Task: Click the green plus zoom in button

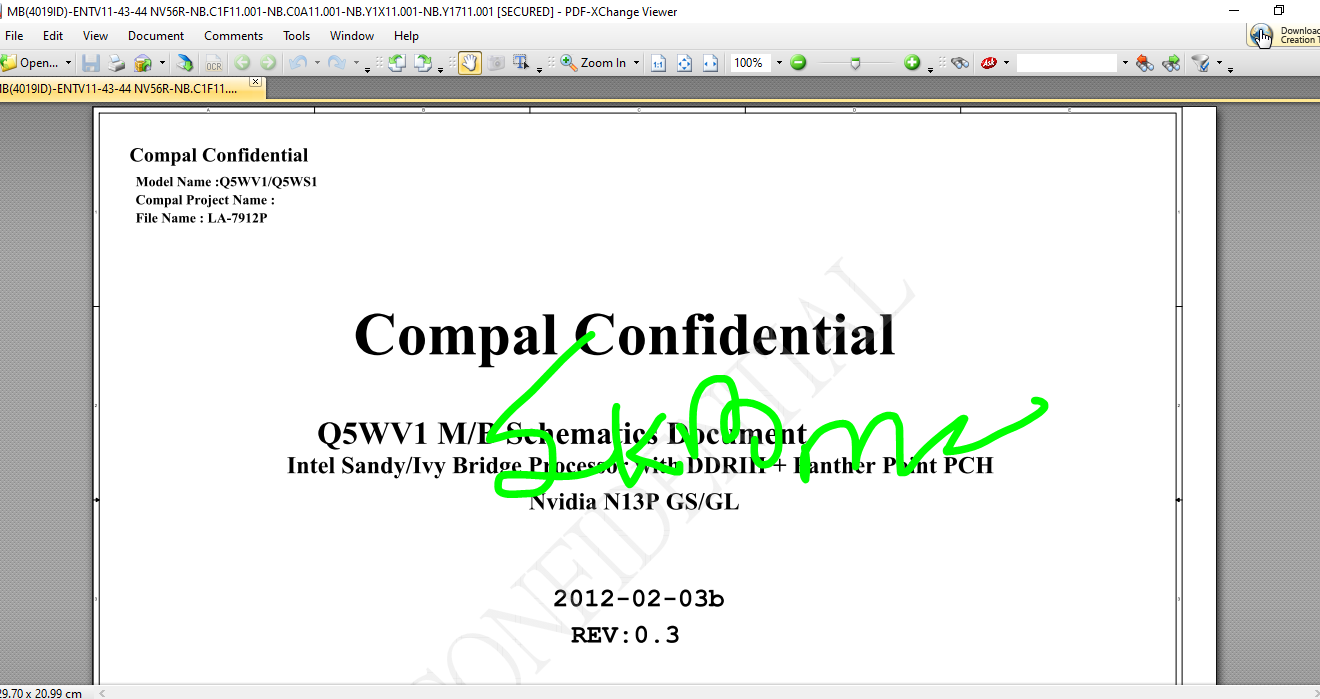Action: 912,63
